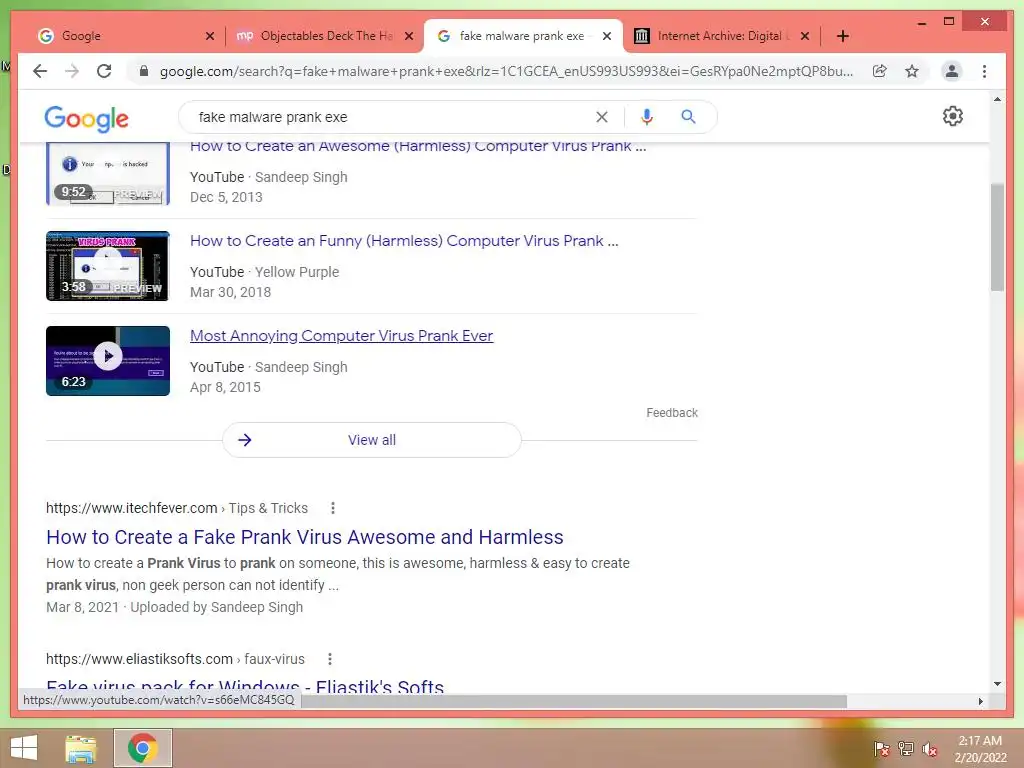The height and width of the screenshot is (768, 1024).
Task: Close the Objectables Deck tab
Action: click(x=409, y=36)
